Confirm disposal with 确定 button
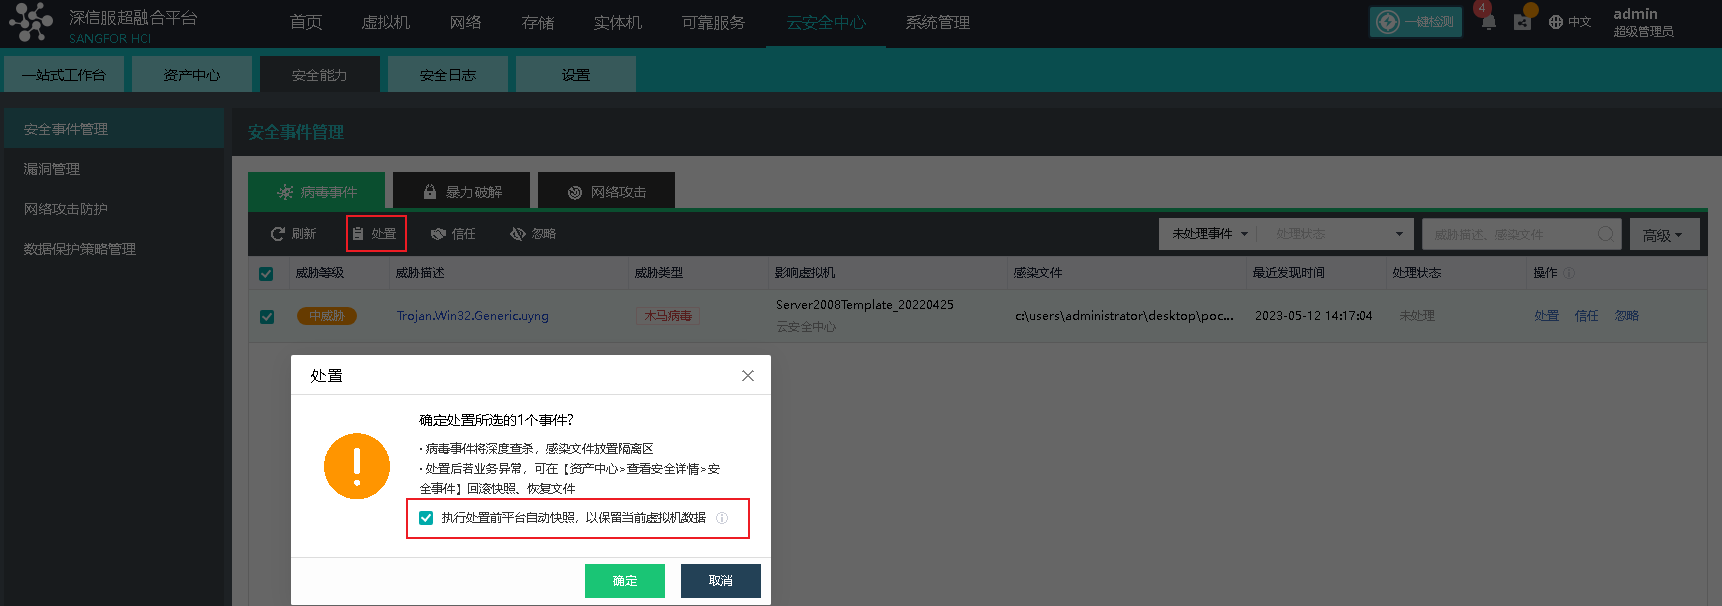The width and height of the screenshot is (1722, 606). coord(625,581)
